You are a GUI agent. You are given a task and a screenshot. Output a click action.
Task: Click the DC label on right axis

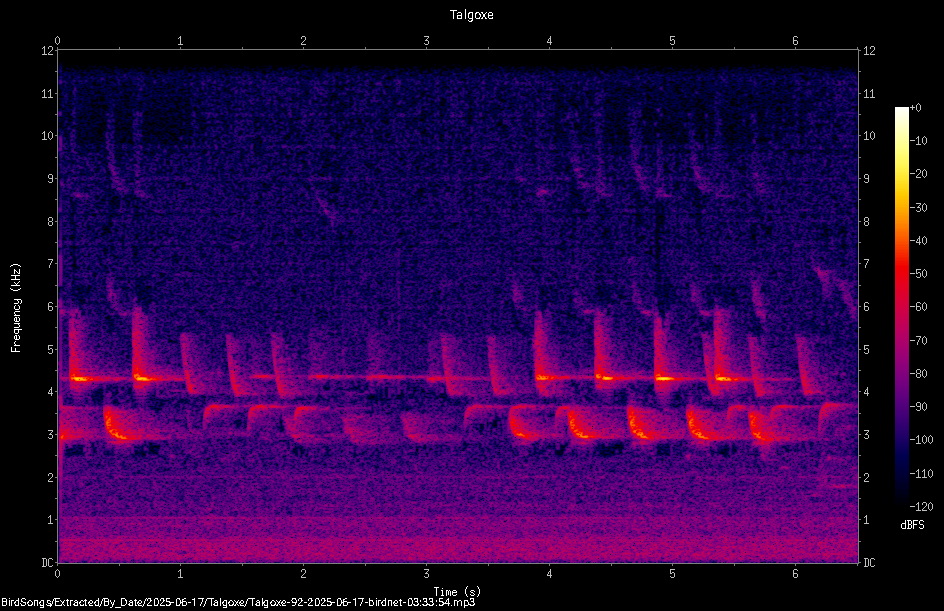click(x=869, y=562)
